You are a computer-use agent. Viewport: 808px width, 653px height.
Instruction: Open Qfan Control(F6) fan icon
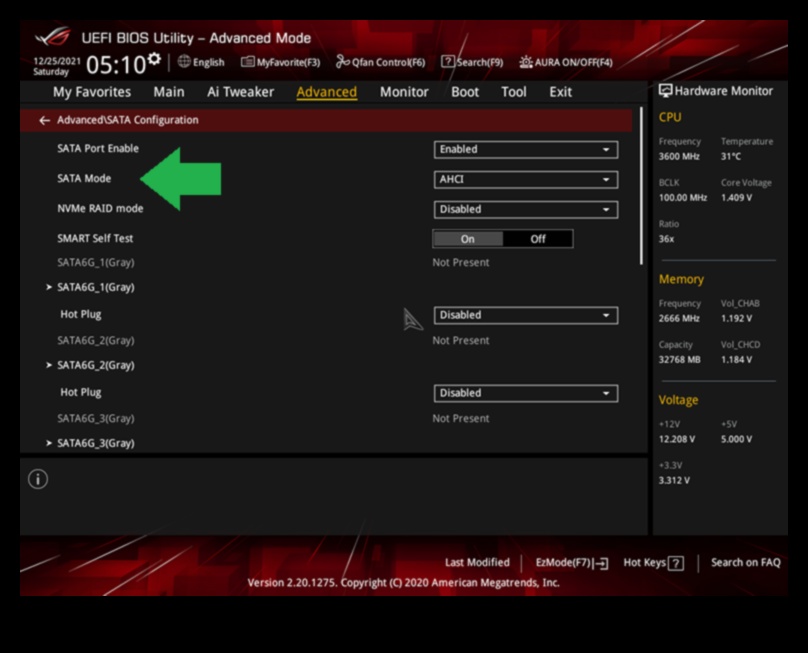pyautogui.click(x=343, y=62)
